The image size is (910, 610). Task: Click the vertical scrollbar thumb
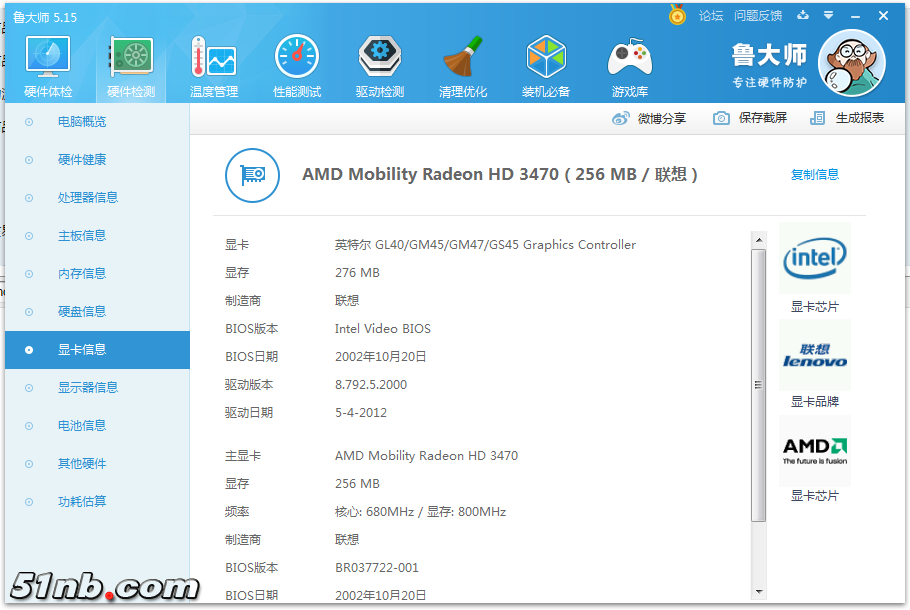click(x=759, y=385)
